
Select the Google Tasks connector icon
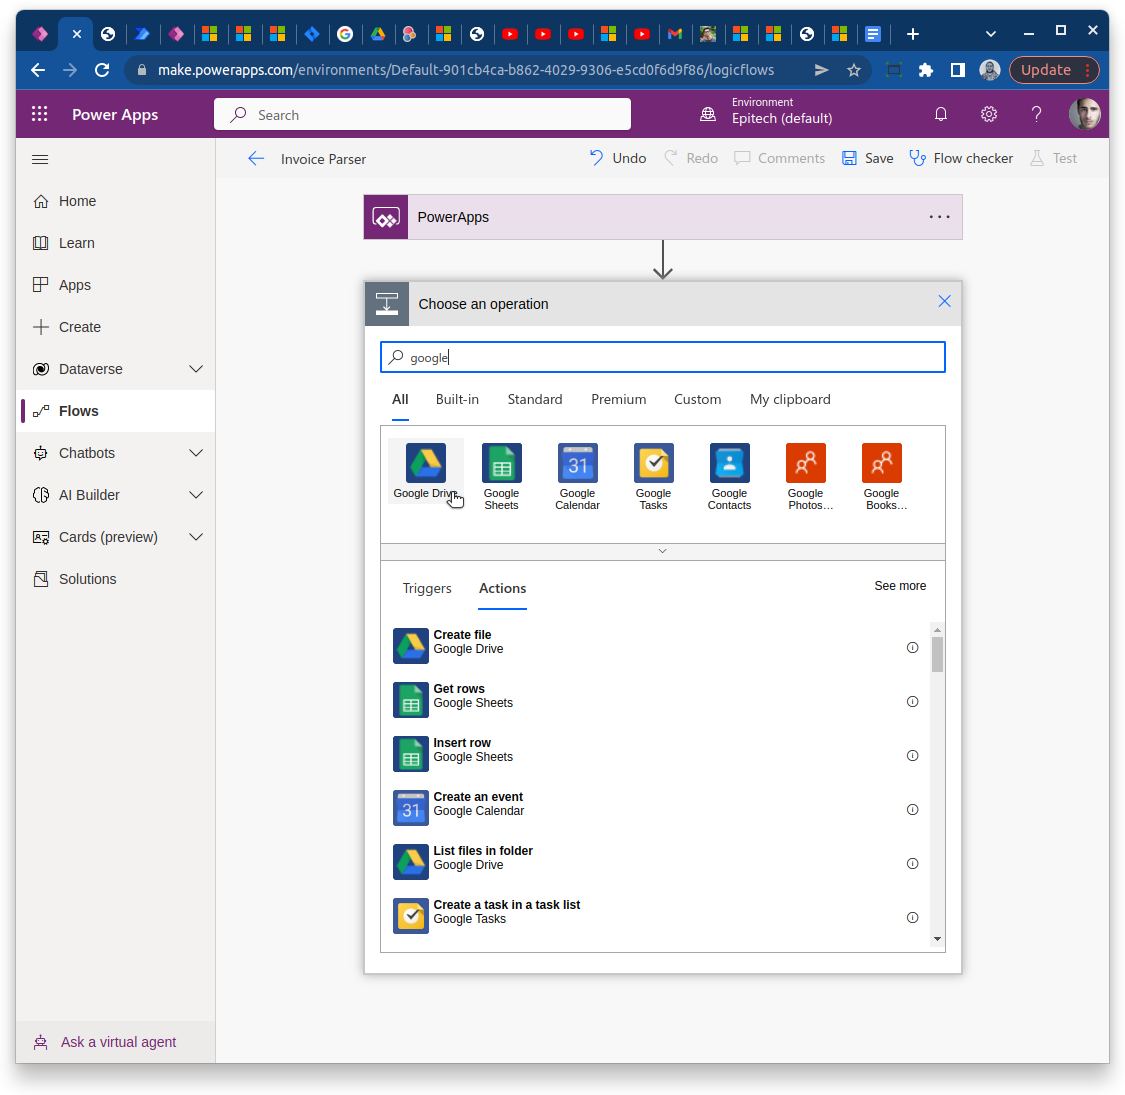pos(654,463)
